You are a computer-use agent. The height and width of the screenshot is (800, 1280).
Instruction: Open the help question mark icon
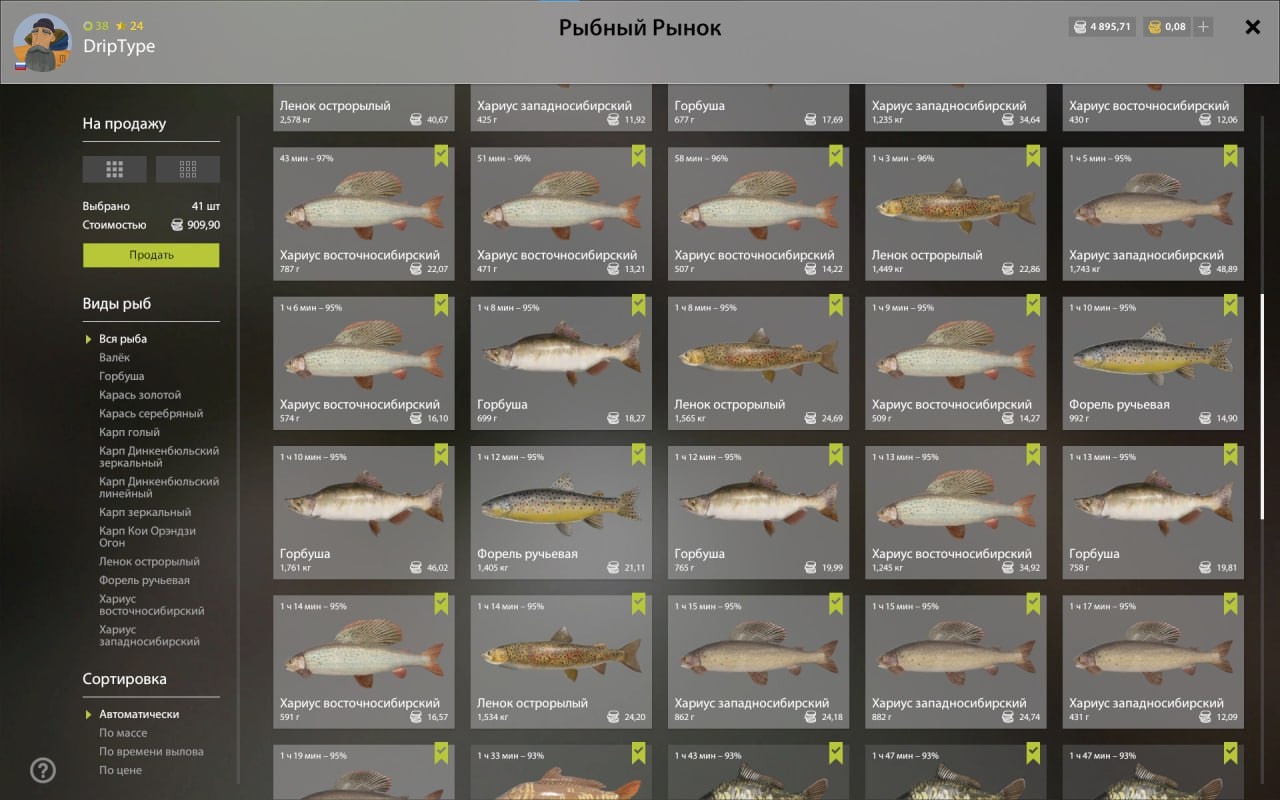tap(43, 770)
